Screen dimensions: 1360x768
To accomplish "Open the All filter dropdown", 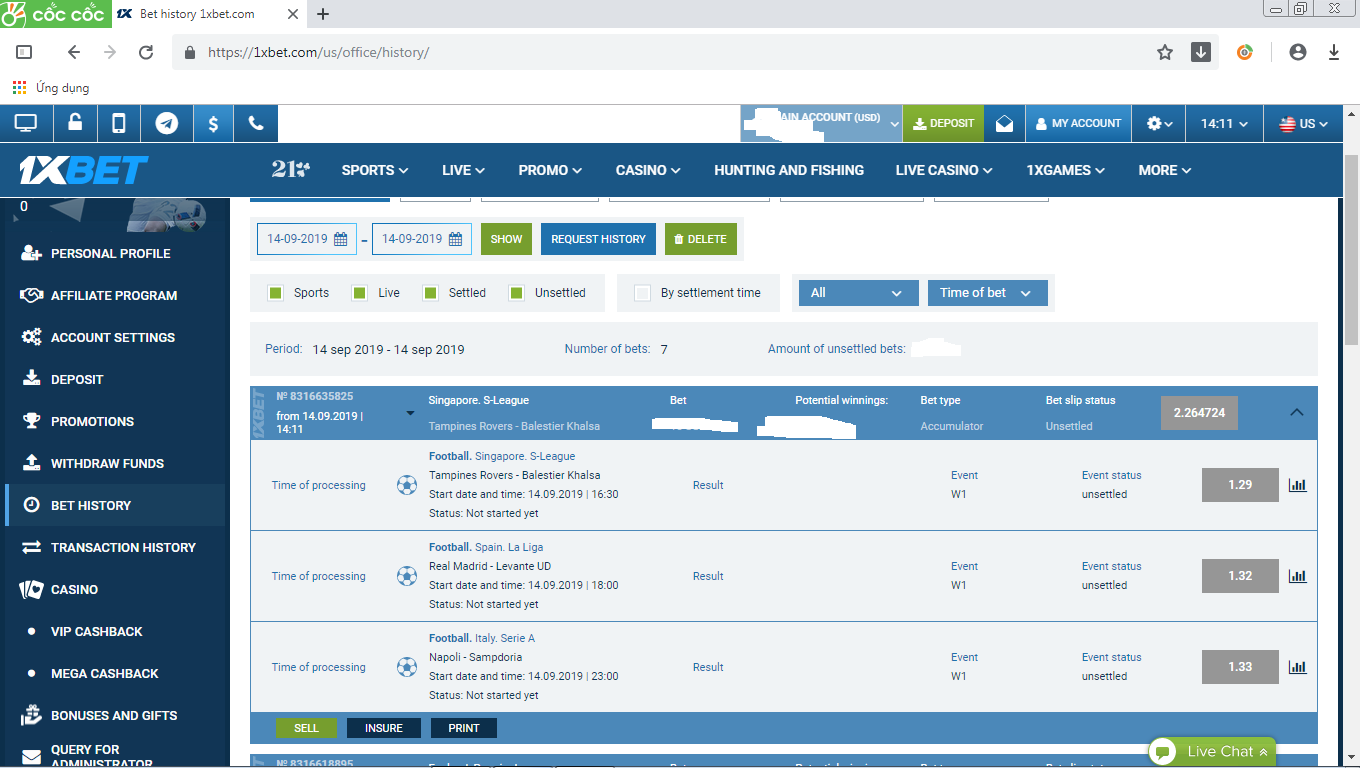I will (x=858, y=293).
